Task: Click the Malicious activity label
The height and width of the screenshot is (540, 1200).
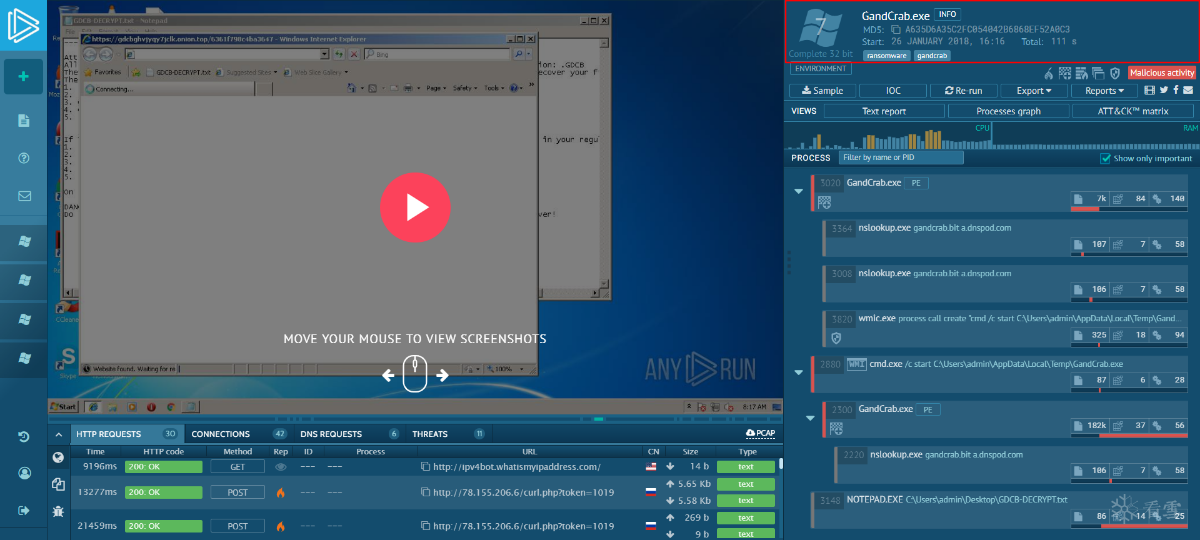Action: [1161, 73]
